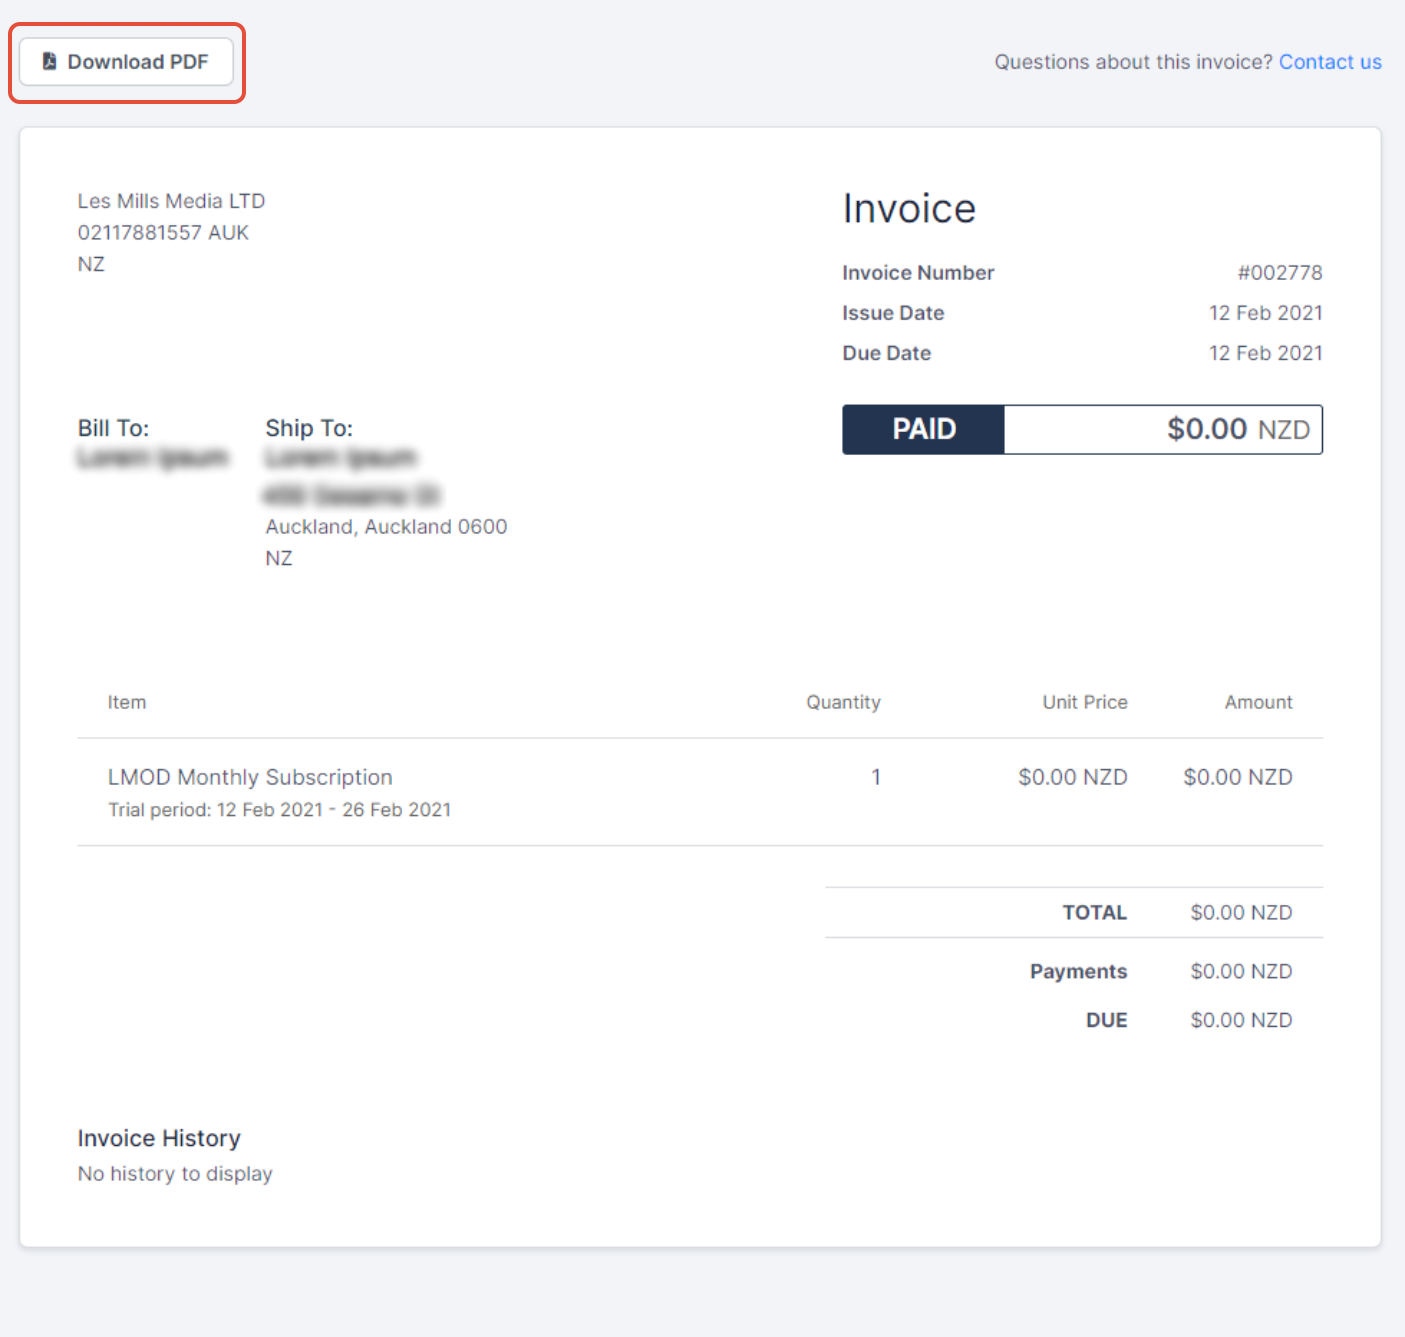The height and width of the screenshot is (1337, 1405).
Task: Select the Issue Date 12 Feb 2021
Action: point(1266,312)
